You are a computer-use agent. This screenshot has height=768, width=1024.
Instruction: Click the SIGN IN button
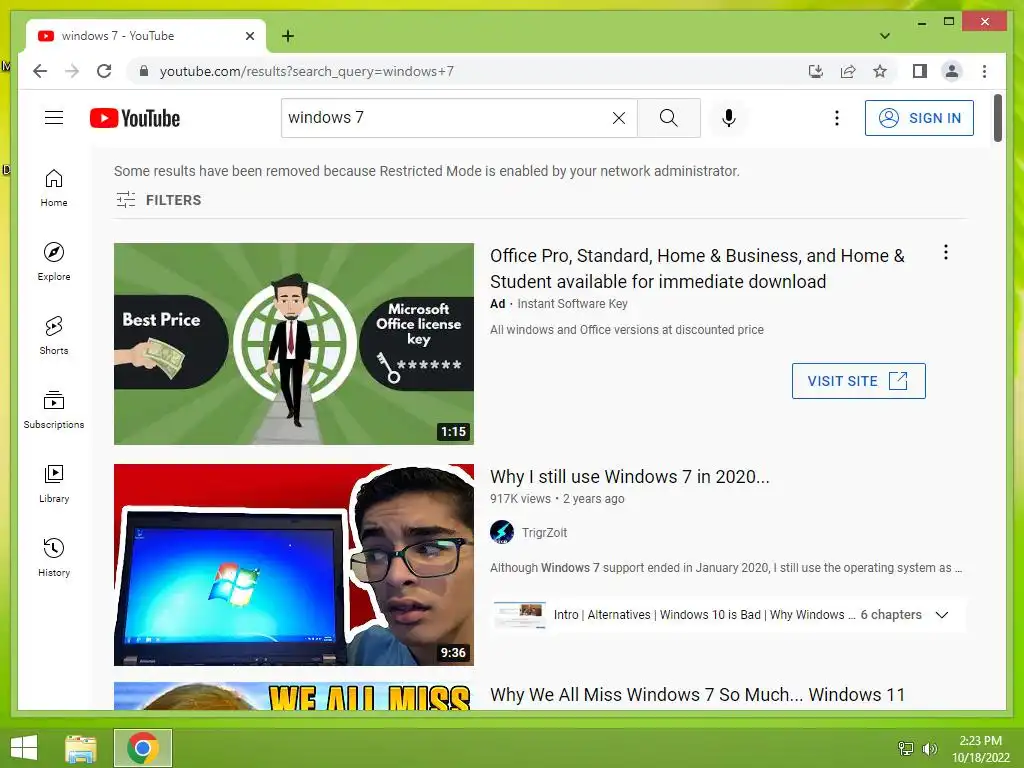919,118
